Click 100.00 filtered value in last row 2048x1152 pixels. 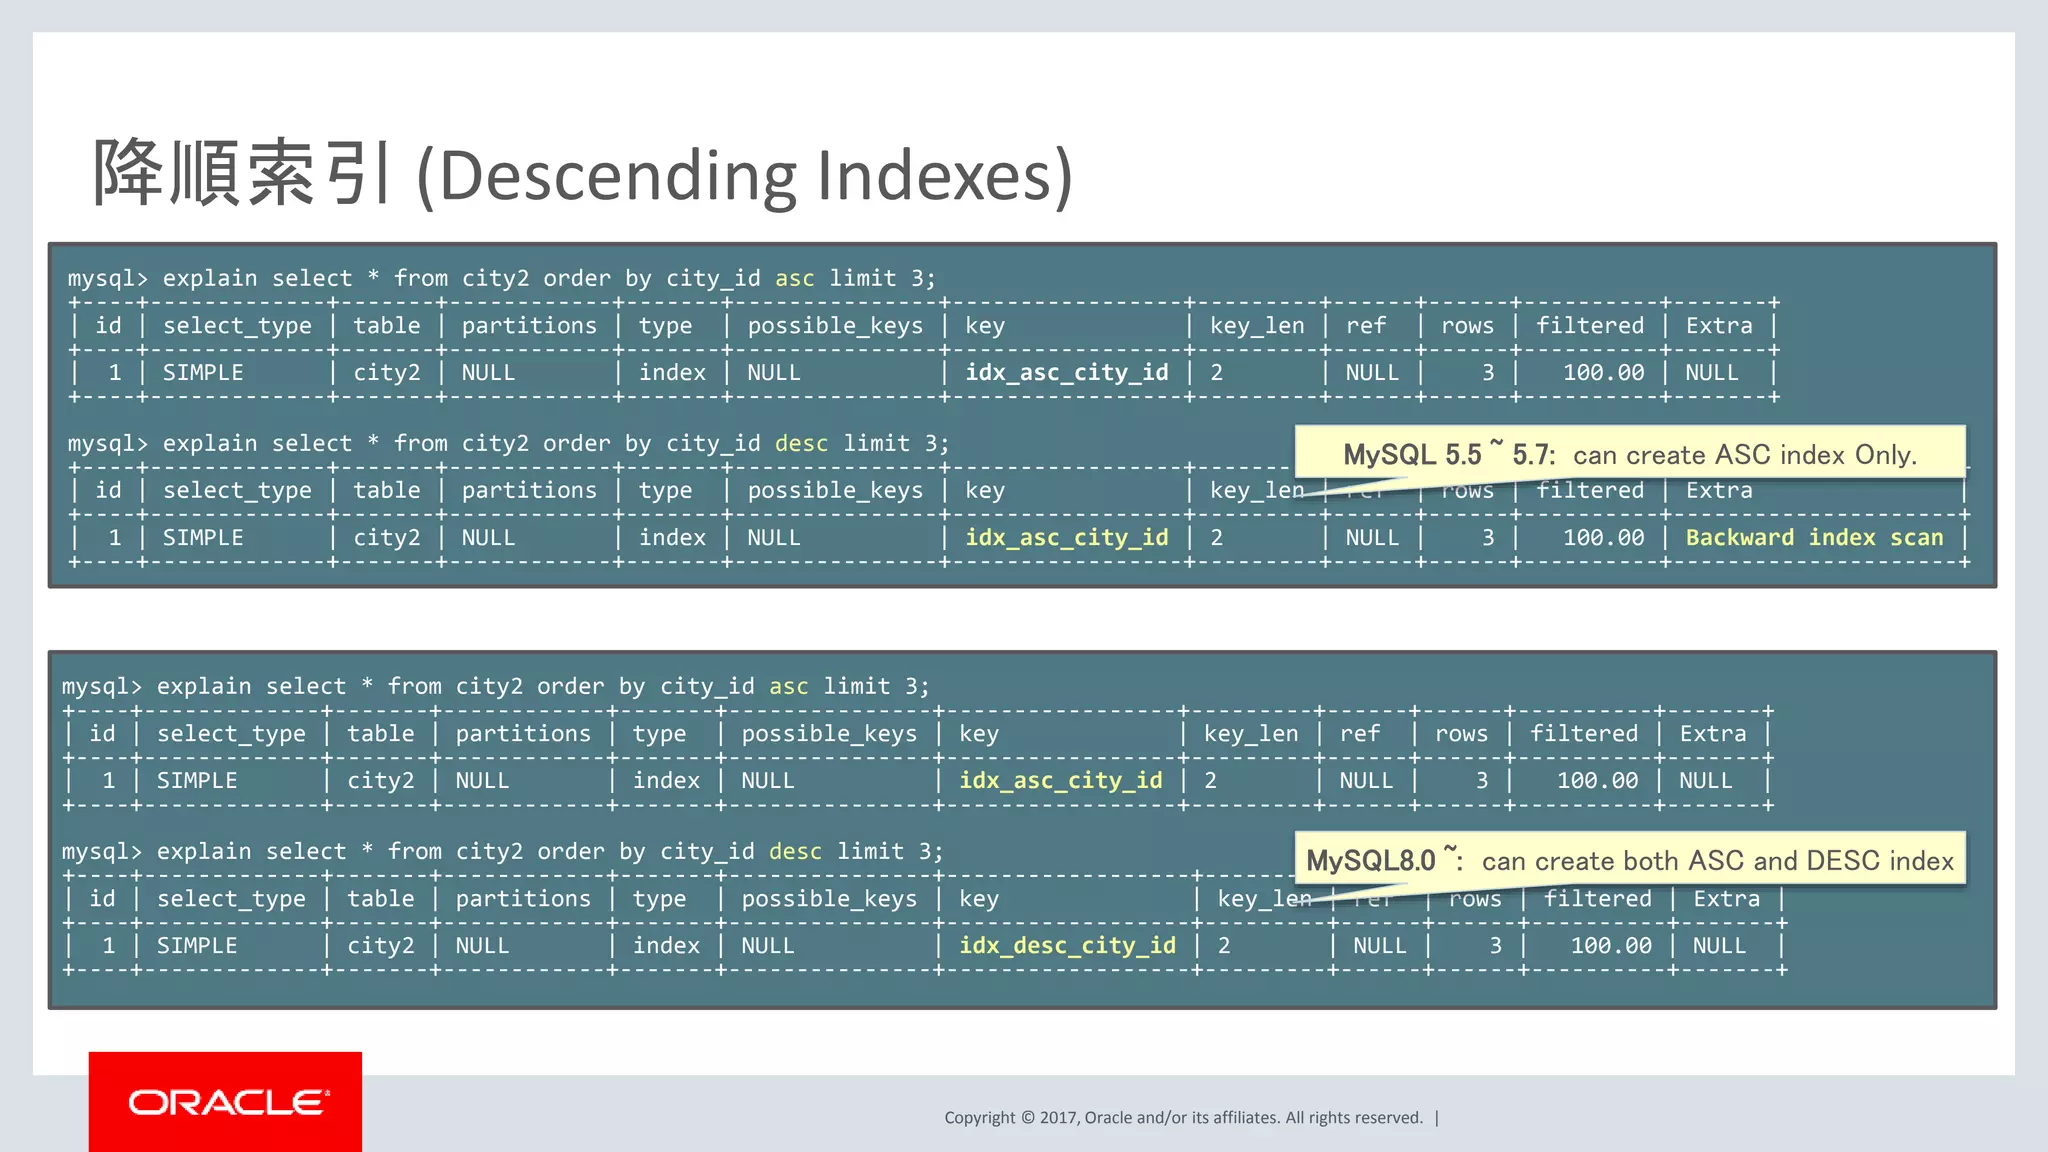pyautogui.click(x=1610, y=946)
